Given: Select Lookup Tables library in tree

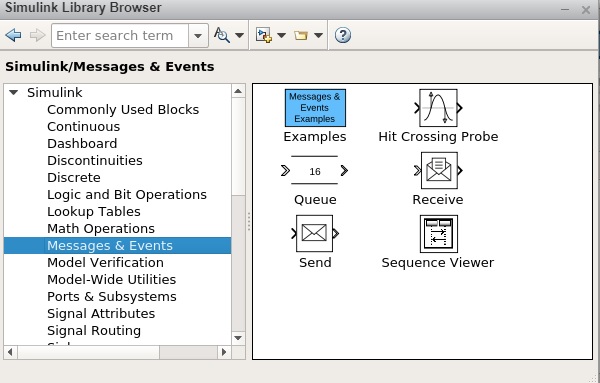Looking at the screenshot, I should [x=94, y=212].
